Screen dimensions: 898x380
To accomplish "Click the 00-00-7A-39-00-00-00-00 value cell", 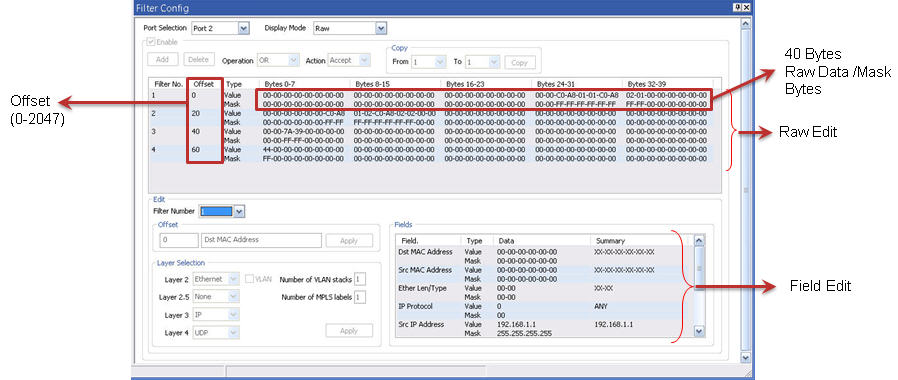I will tap(304, 132).
